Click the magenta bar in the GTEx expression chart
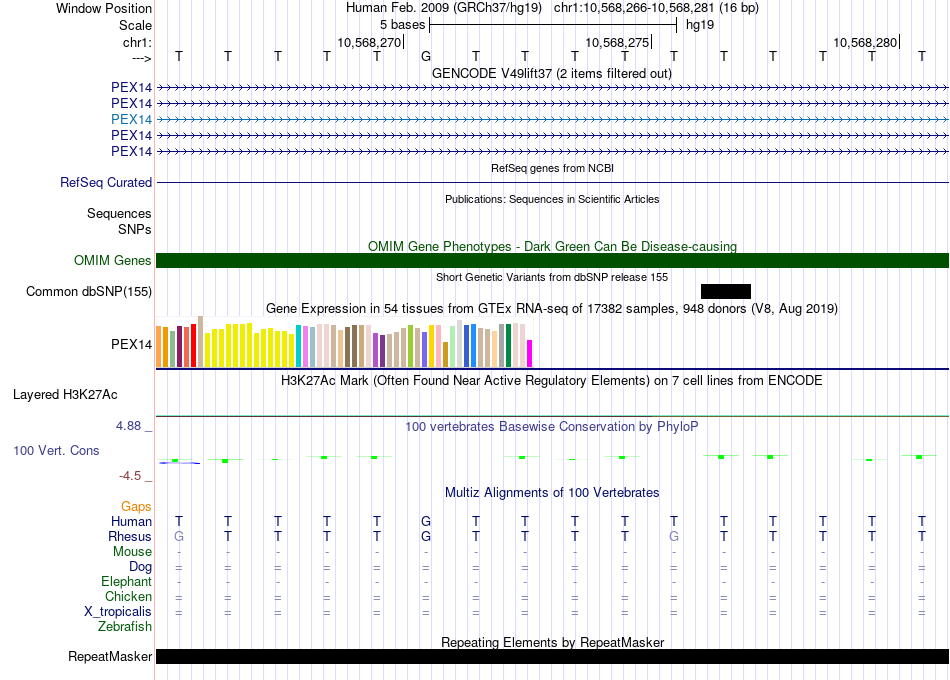 (530, 353)
